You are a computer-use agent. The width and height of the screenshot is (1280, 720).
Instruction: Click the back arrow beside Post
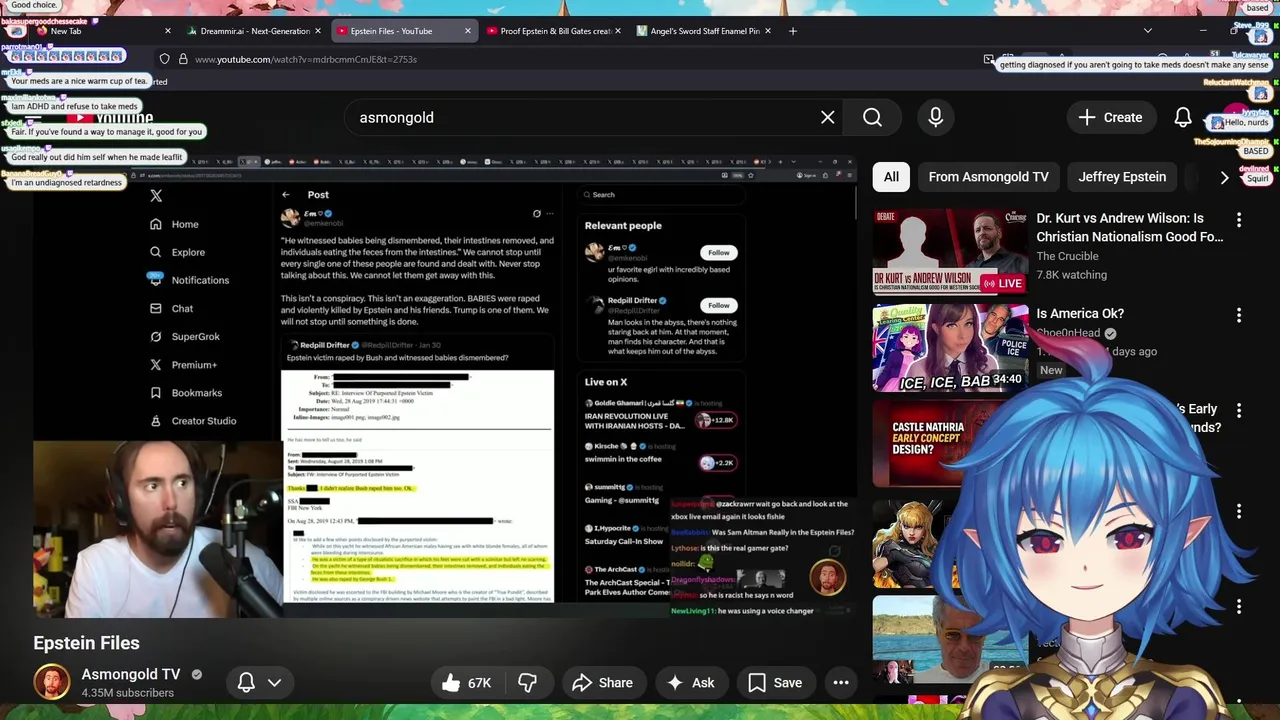286,195
